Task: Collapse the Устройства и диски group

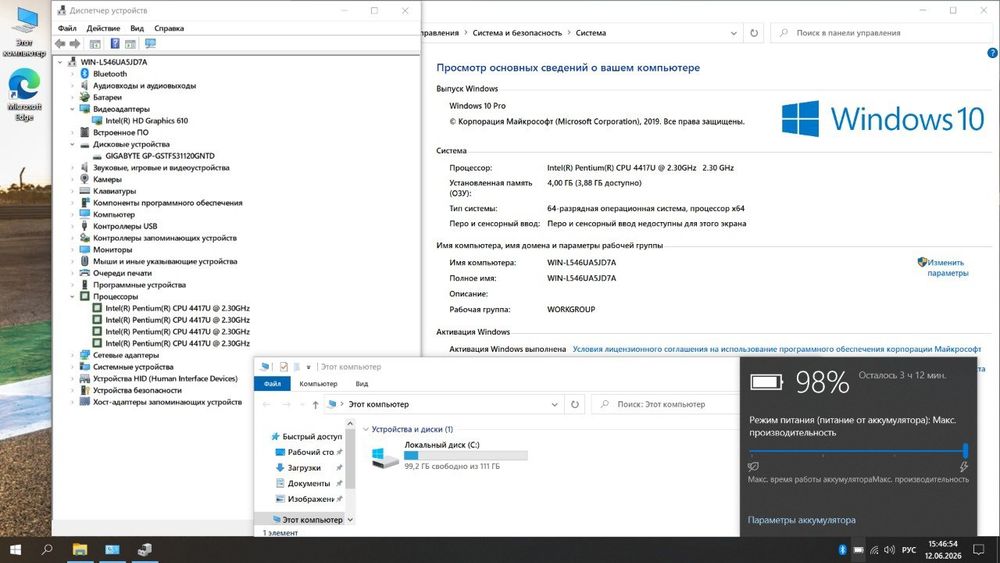Action: coord(366,429)
